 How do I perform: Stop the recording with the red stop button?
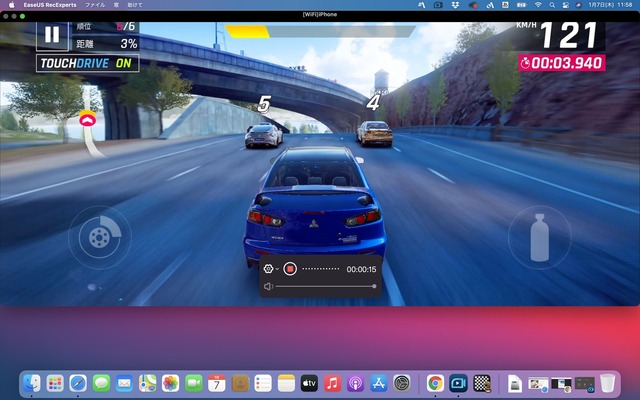[290, 269]
